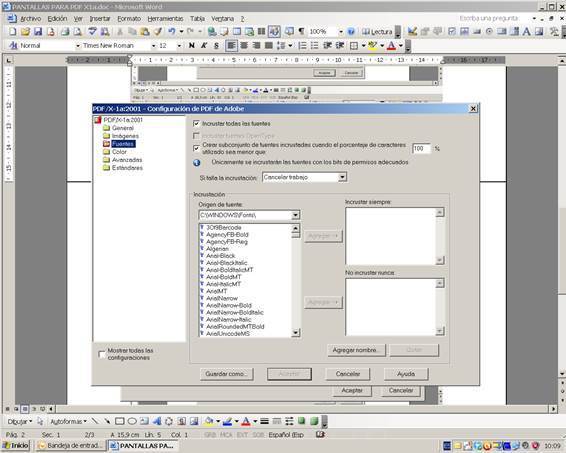Open the font color dropdown arrow in formatting toolbar

[401, 45]
